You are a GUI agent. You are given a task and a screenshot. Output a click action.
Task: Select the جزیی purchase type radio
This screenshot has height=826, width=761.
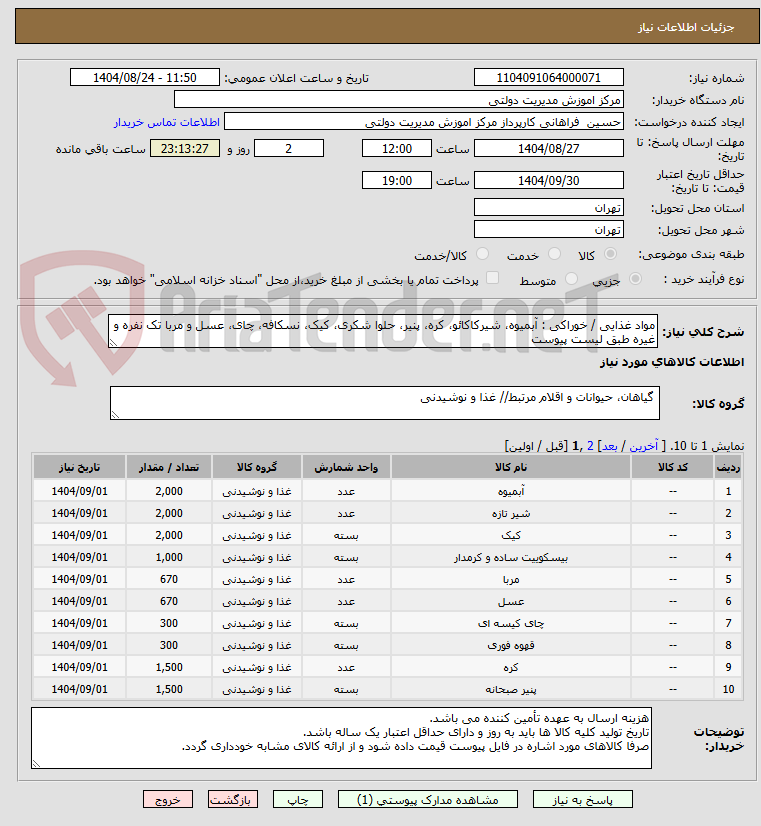coord(636,279)
